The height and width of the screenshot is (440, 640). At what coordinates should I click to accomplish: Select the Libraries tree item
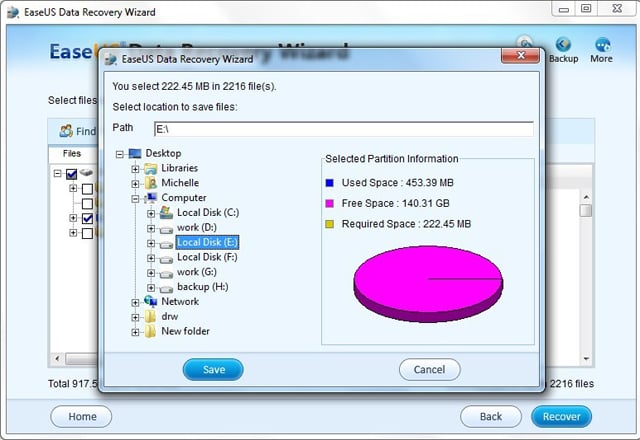pyautogui.click(x=180, y=168)
